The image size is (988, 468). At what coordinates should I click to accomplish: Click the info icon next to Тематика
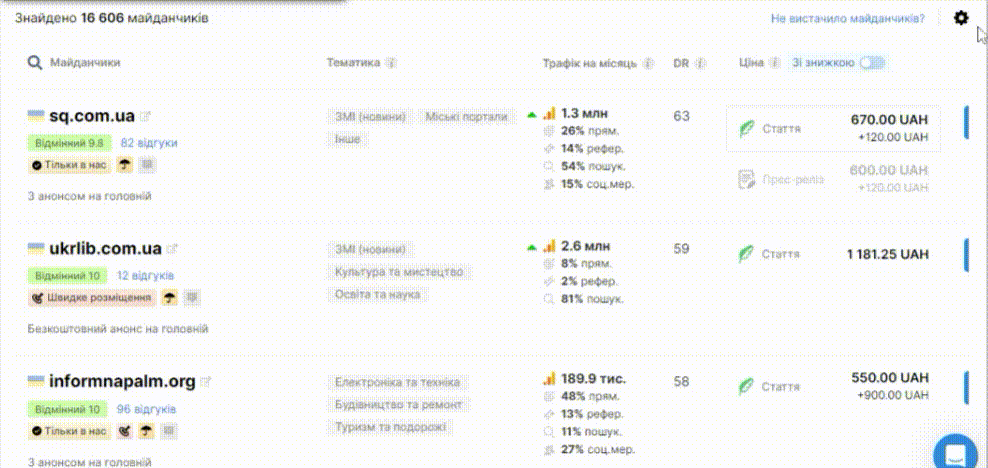coord(391,63)
